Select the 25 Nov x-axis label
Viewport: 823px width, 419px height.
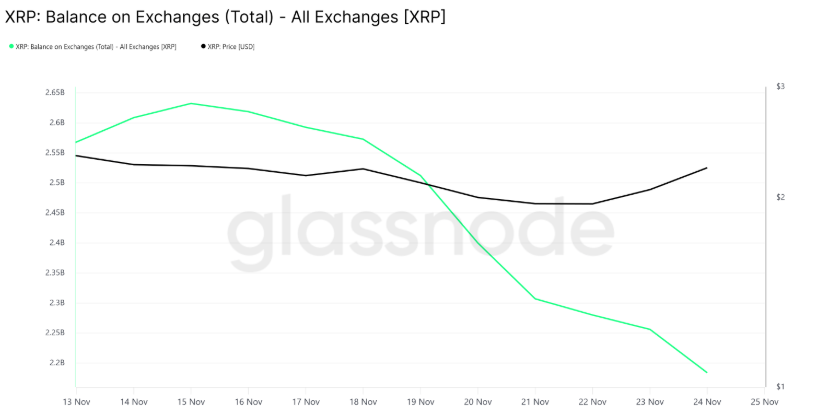[764, 402]
